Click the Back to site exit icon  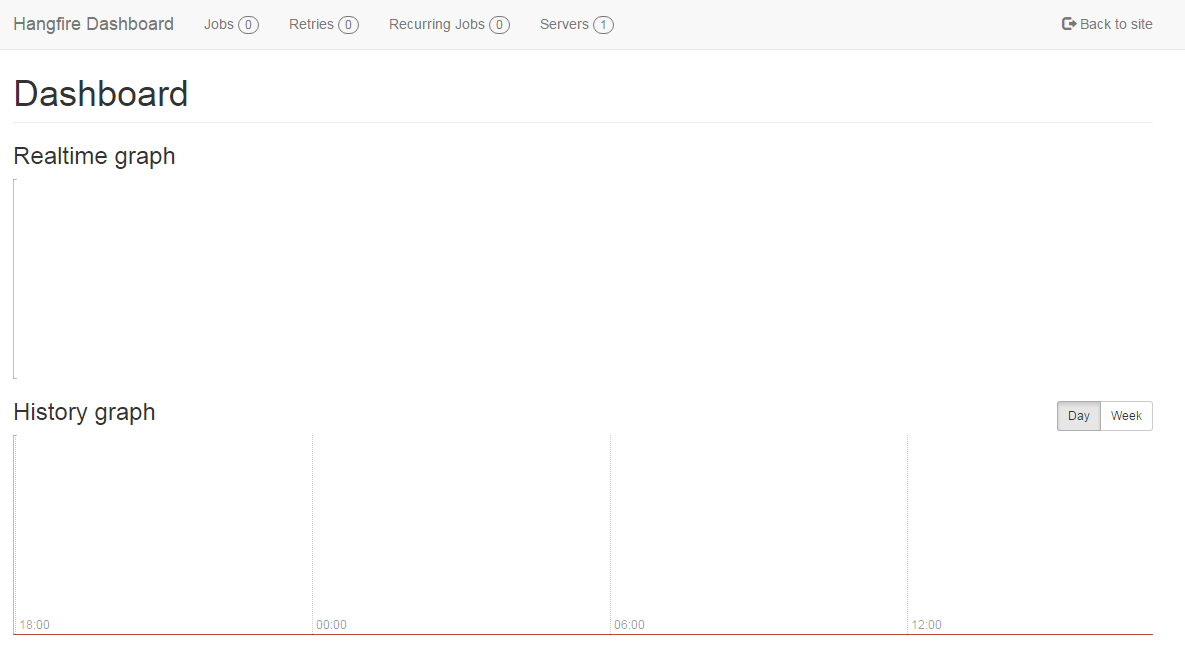click(1067, 23)
